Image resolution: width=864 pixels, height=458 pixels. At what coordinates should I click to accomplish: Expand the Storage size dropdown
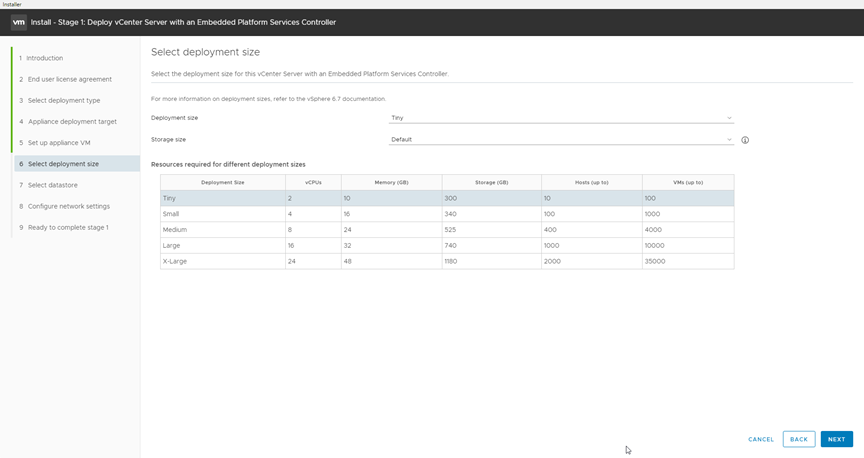pos(561,140)
